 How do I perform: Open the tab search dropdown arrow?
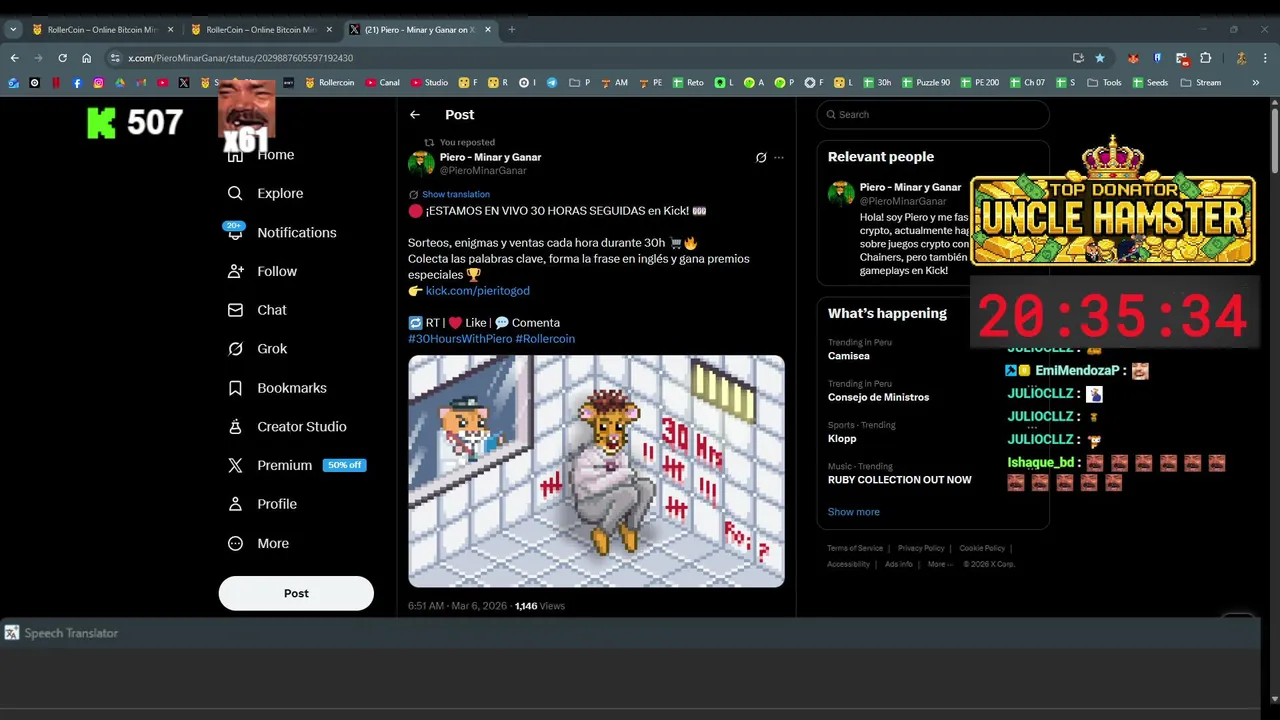(13, 30)
